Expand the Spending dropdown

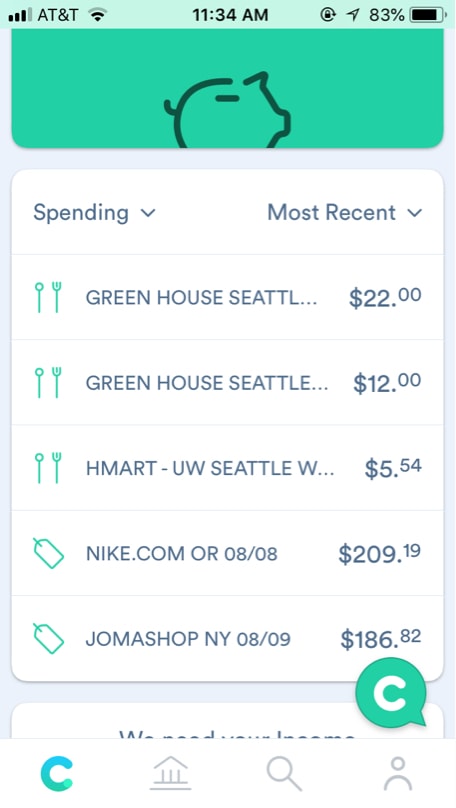click(x=94, y=213)
